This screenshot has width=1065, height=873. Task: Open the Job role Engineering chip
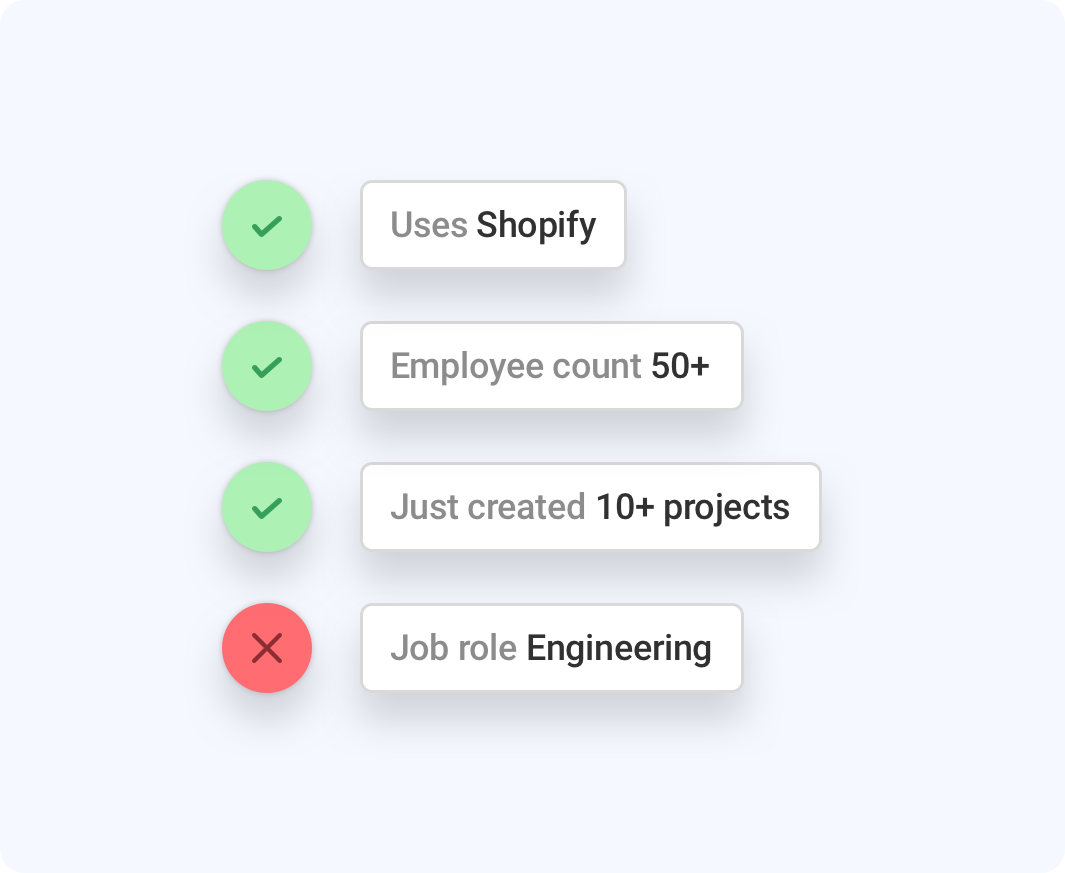pos(551,648)
